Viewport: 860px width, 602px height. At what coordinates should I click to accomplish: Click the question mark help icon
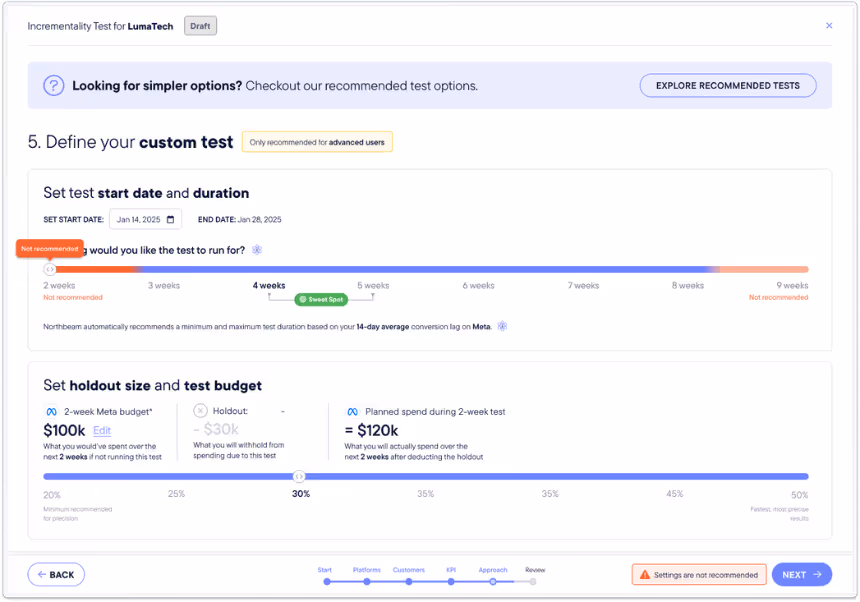tap(54, 86)
